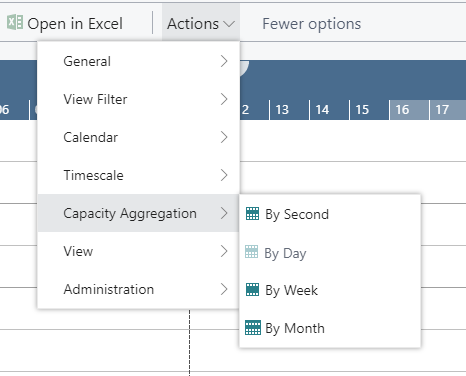Expand the Calendar submenu chevron

[224, 137]
